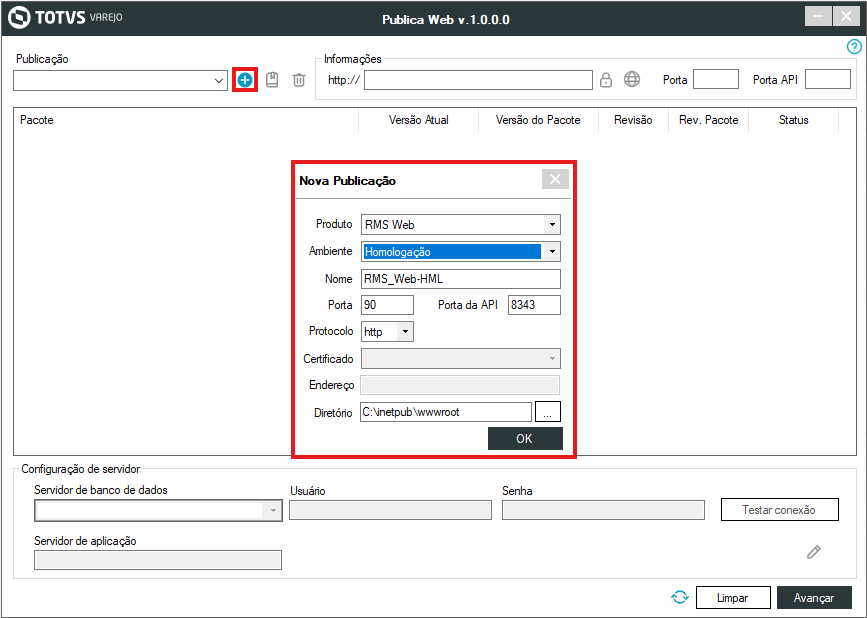Click the Nome field with RMS_Web-HML
Image resolution: width=867 pixels, height=618 pixels.
[461, 279]
